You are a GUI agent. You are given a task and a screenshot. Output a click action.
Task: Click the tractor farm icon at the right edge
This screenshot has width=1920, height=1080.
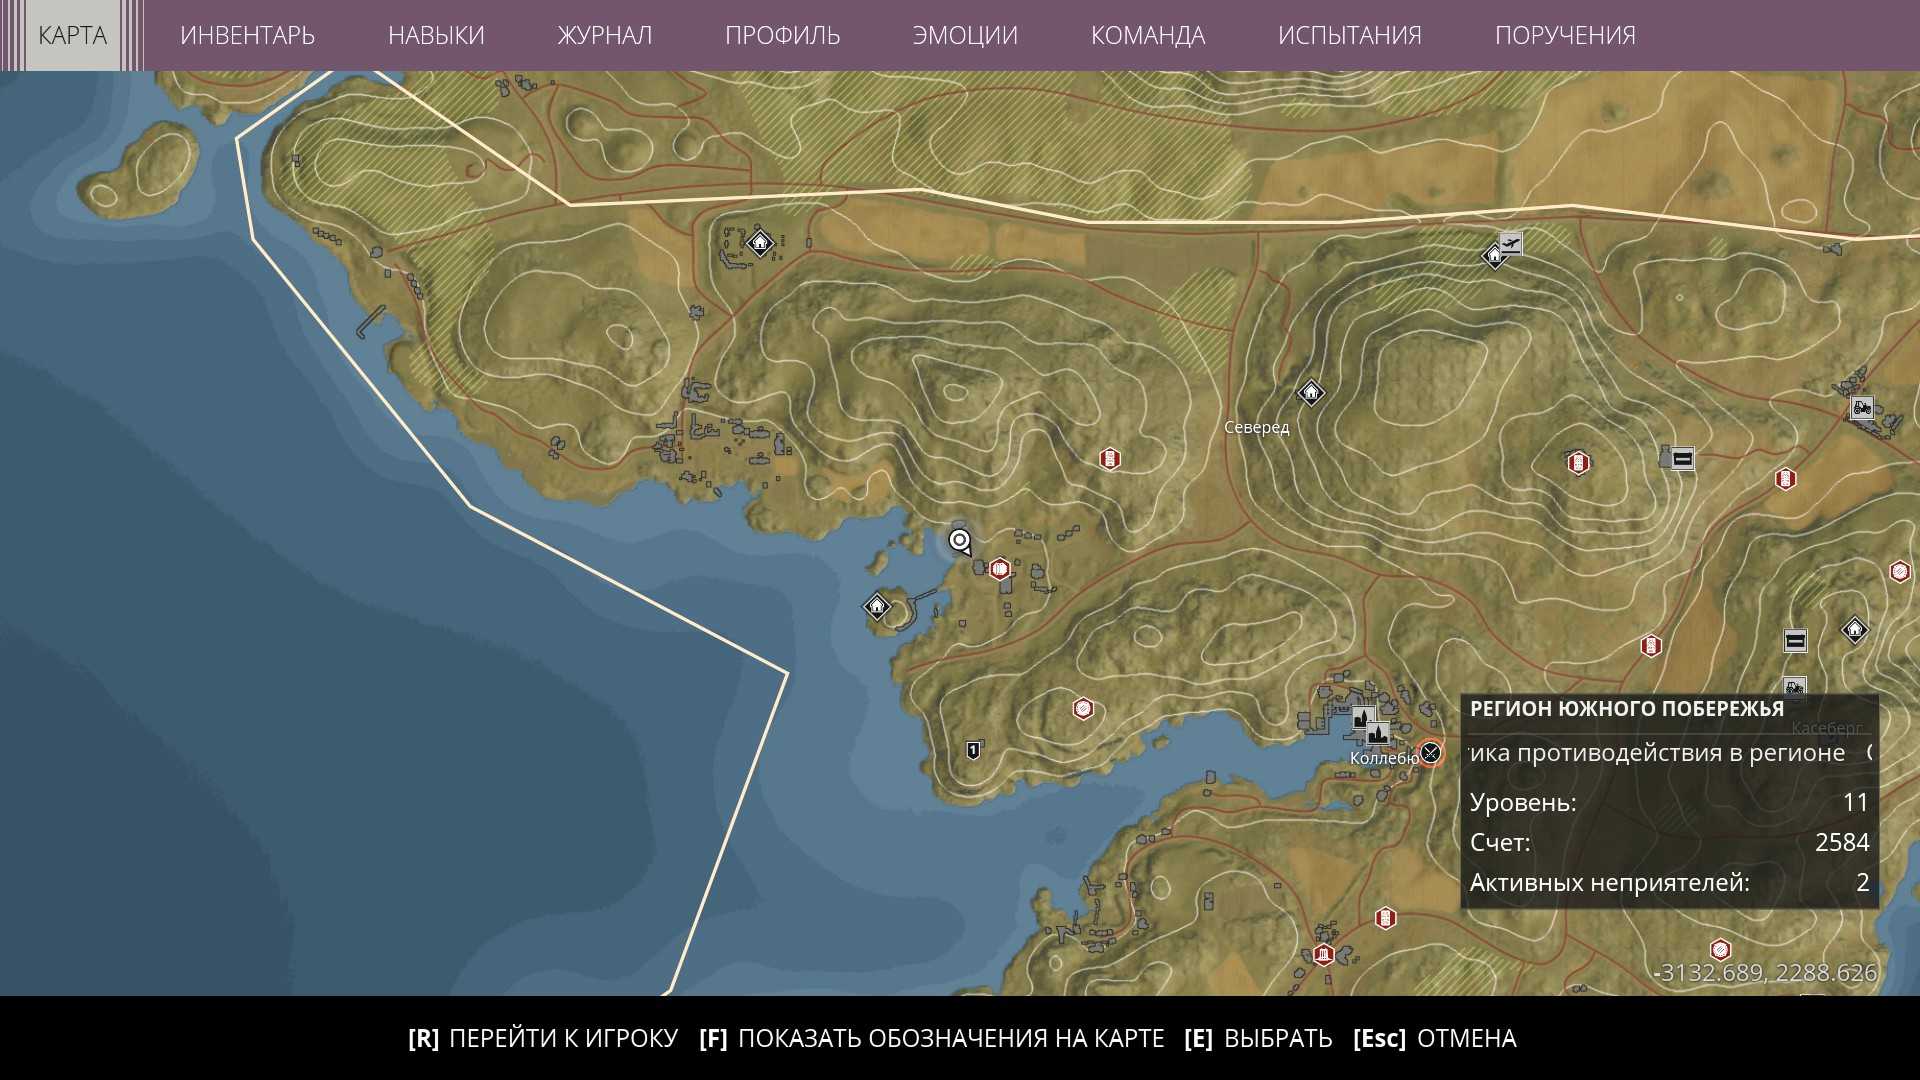[x=1861, y=407]
